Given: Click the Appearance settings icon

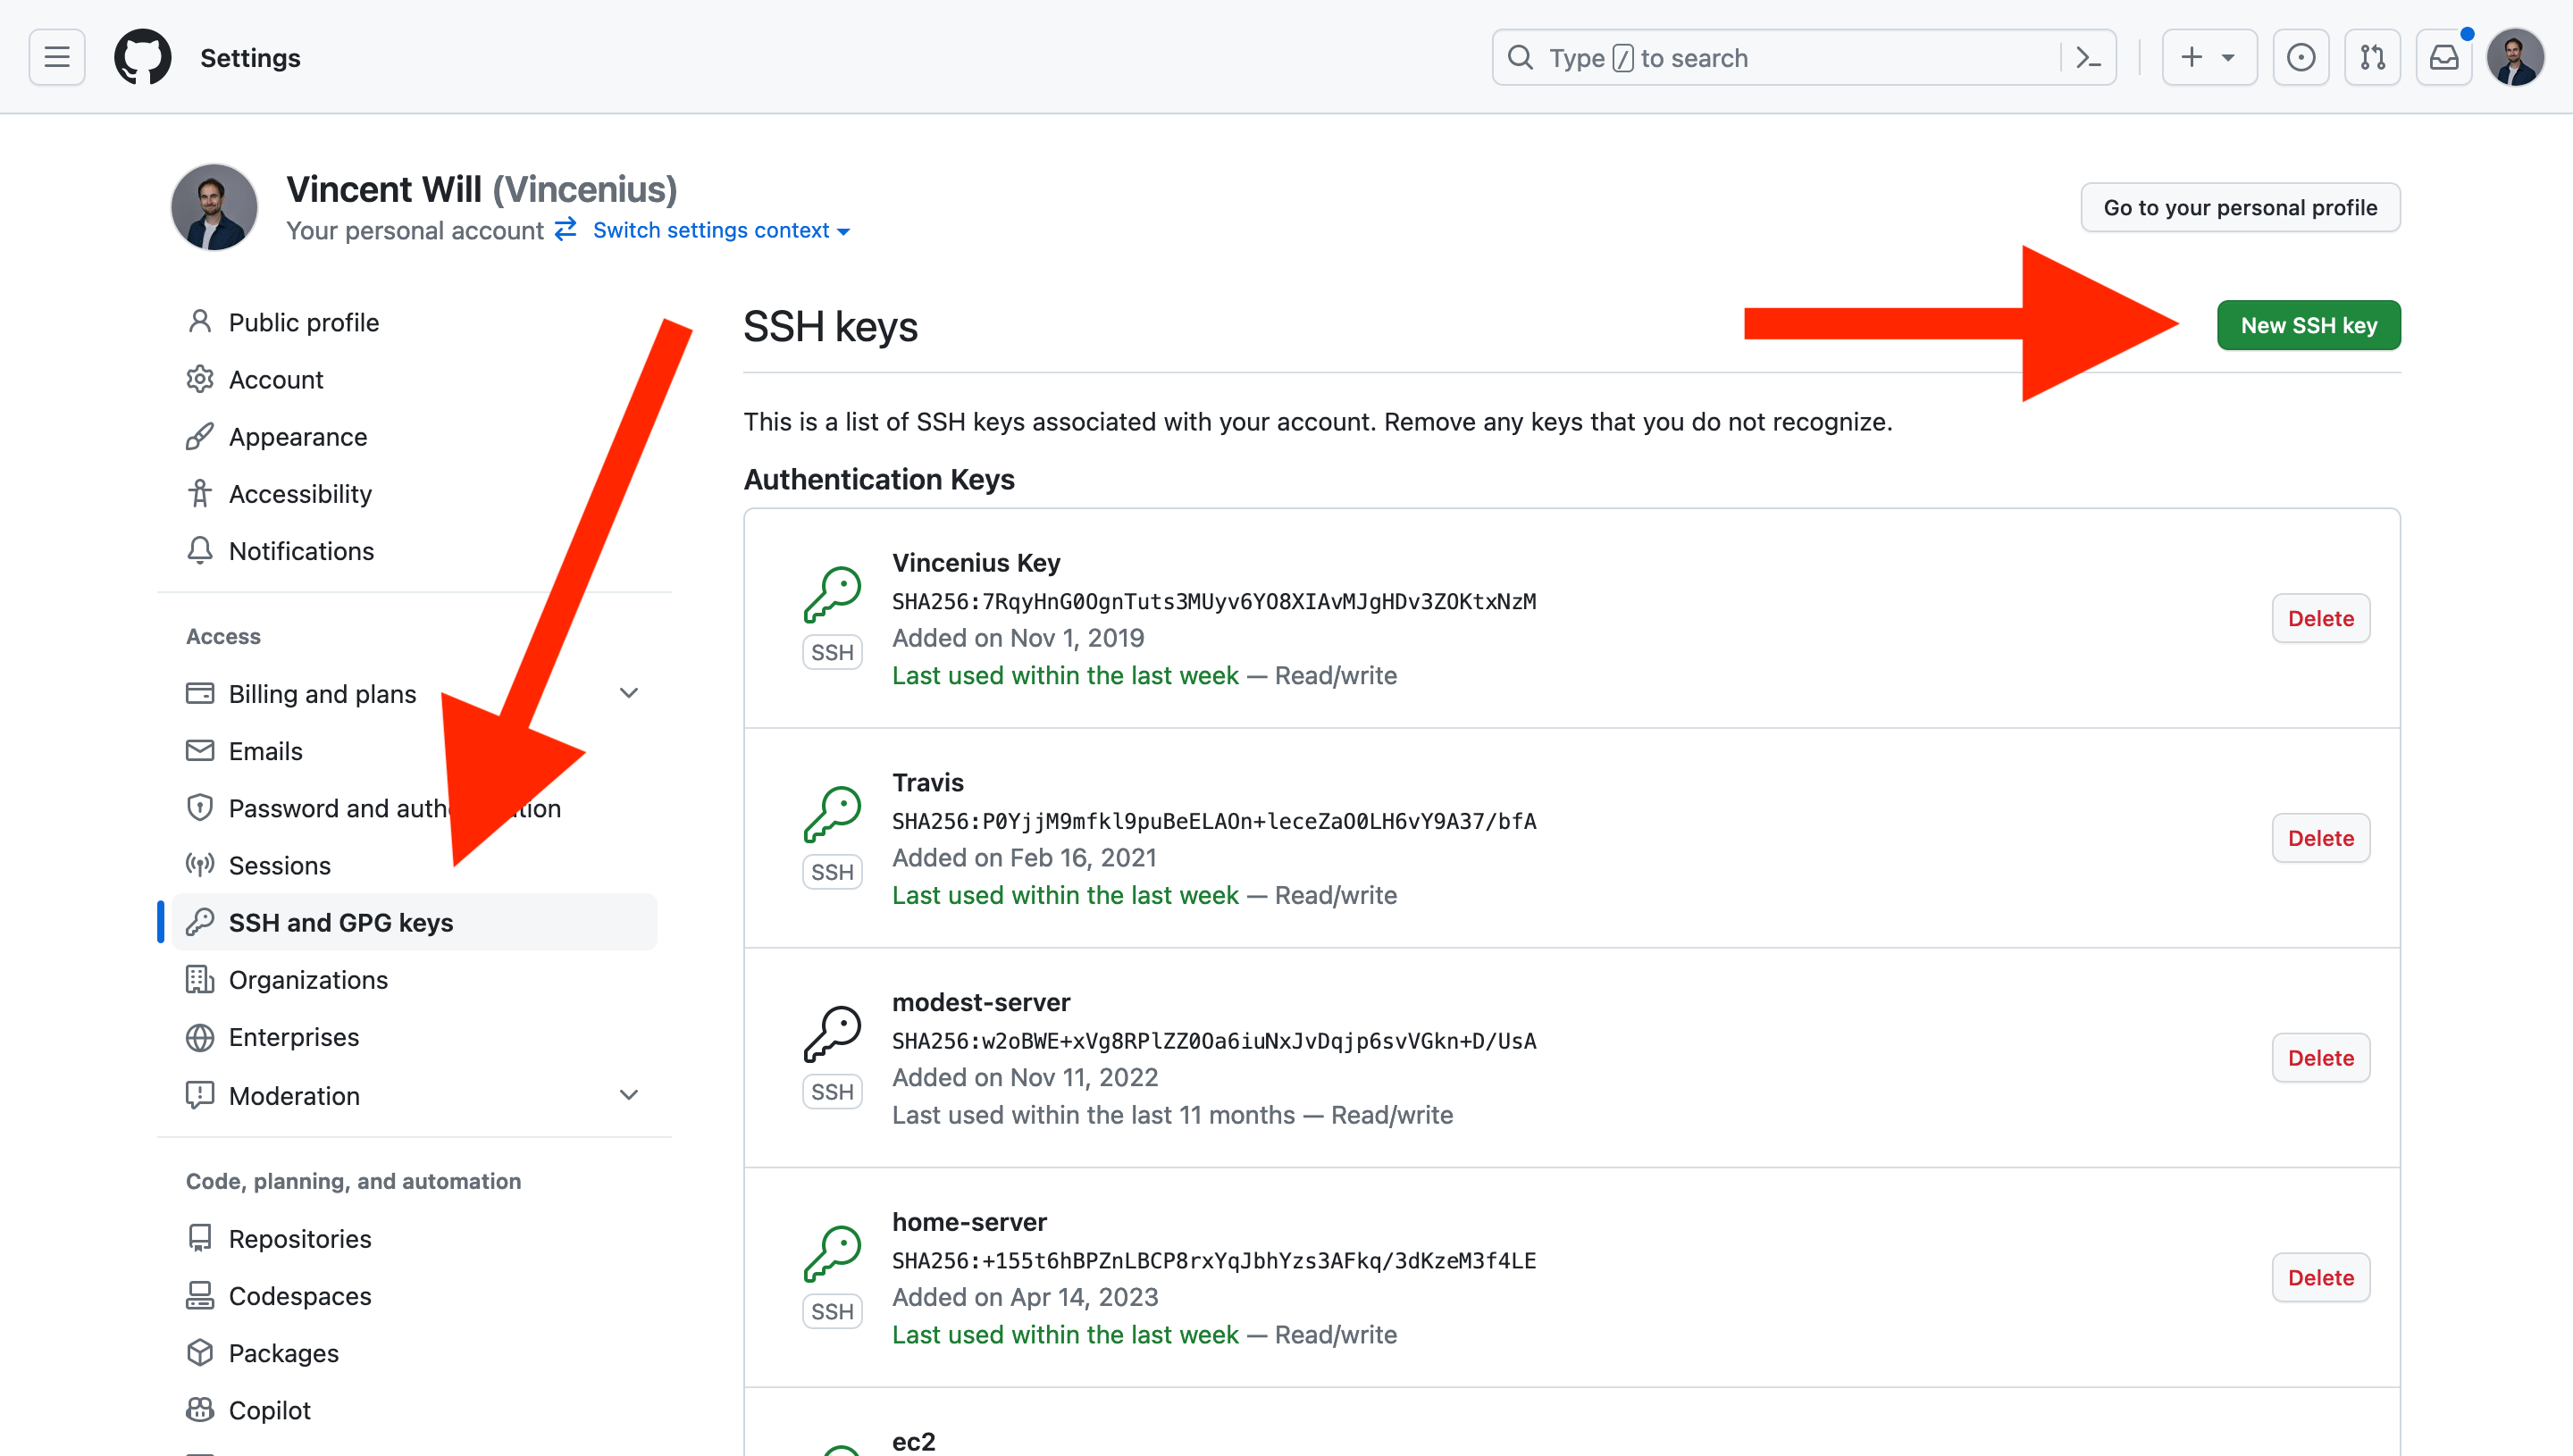Looking at the screenshot, I should coord(200,437).
